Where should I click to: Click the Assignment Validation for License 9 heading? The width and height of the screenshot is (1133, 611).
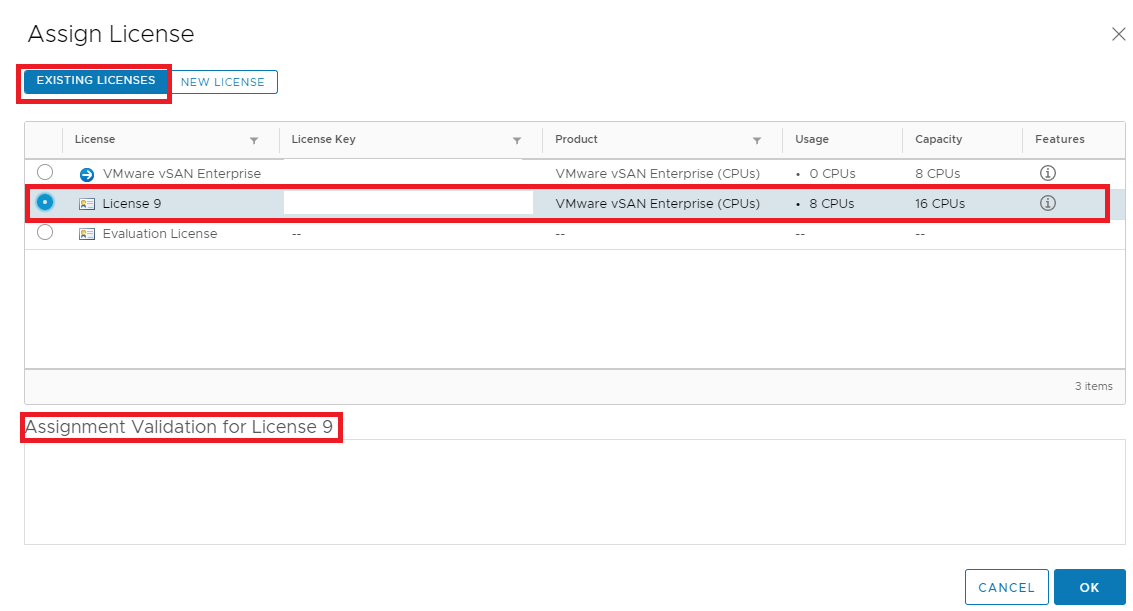[179, 427]
